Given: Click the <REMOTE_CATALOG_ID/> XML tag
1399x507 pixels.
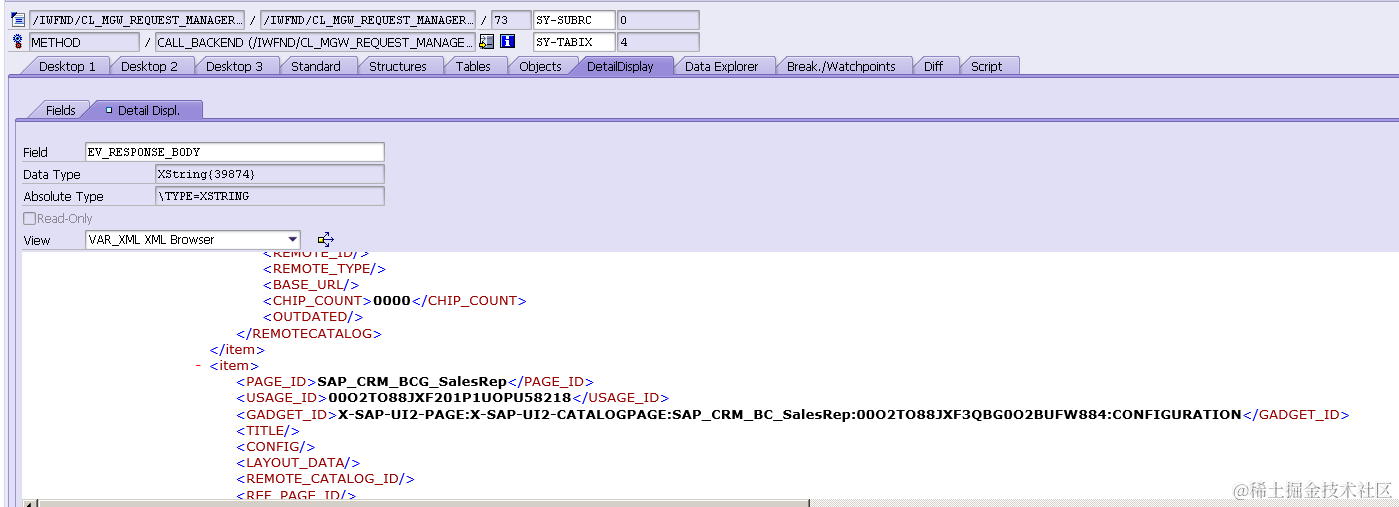Looking at the screenshot, I should (325, 478).
